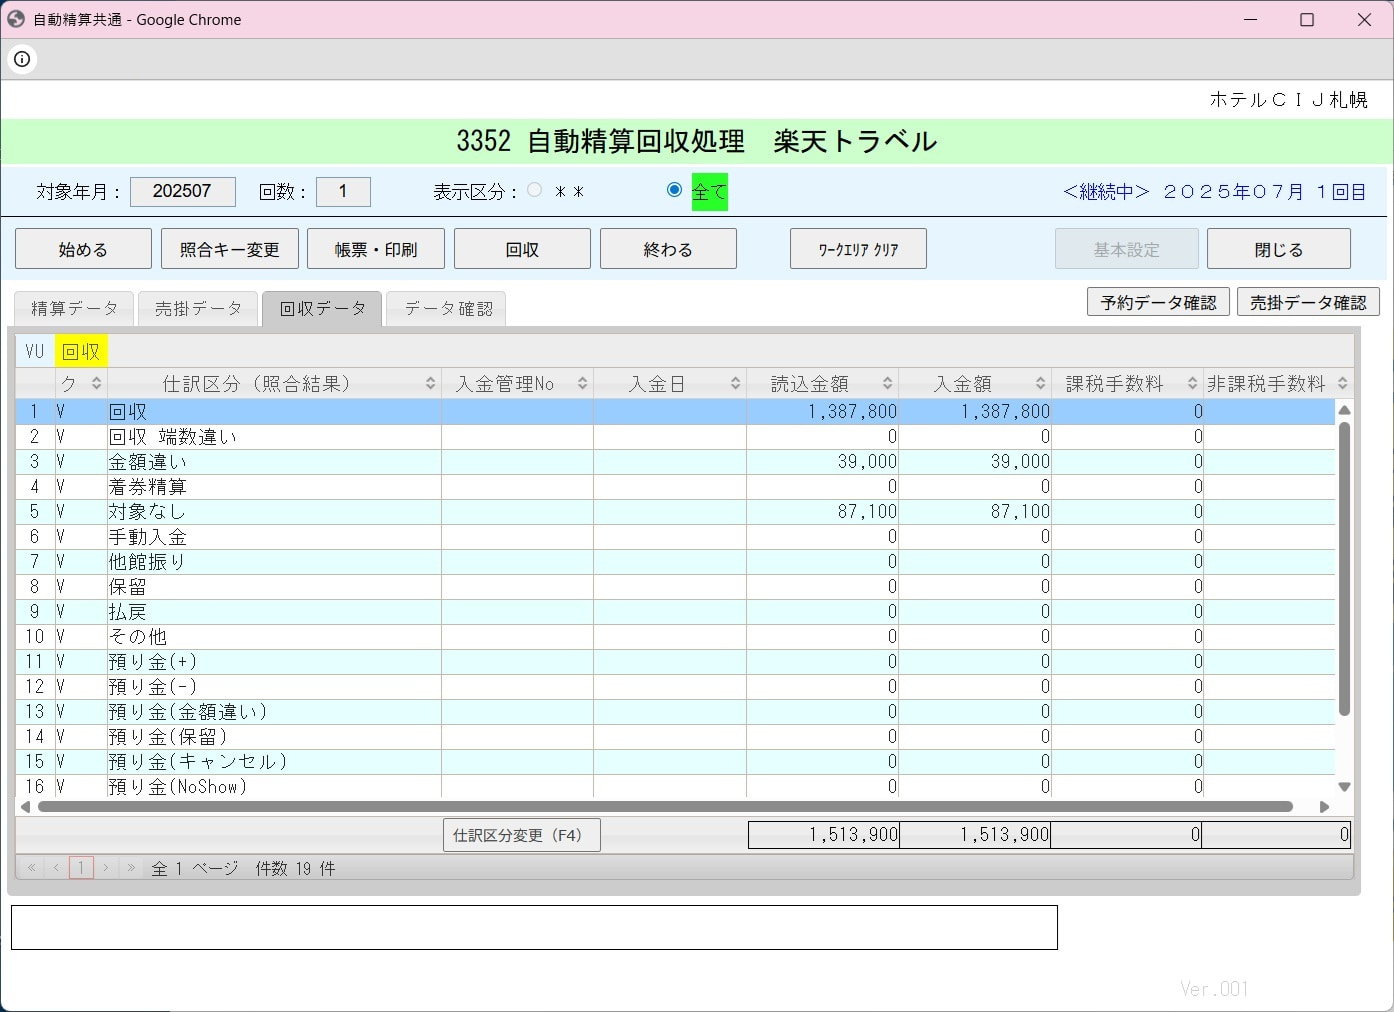Viewport: 1394px width, 1012px height.
Task: Click the 照合キー変更 button
Action: pos(230,249)
